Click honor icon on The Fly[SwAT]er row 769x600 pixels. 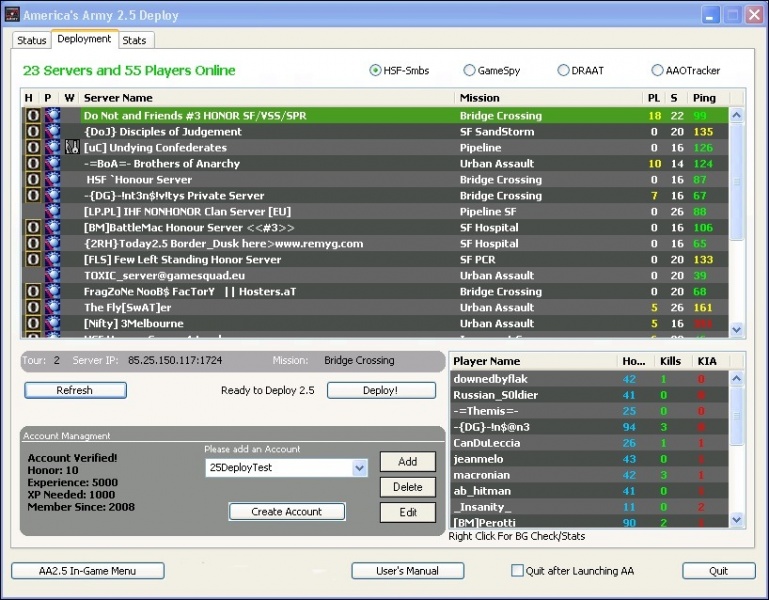point(33,307)
